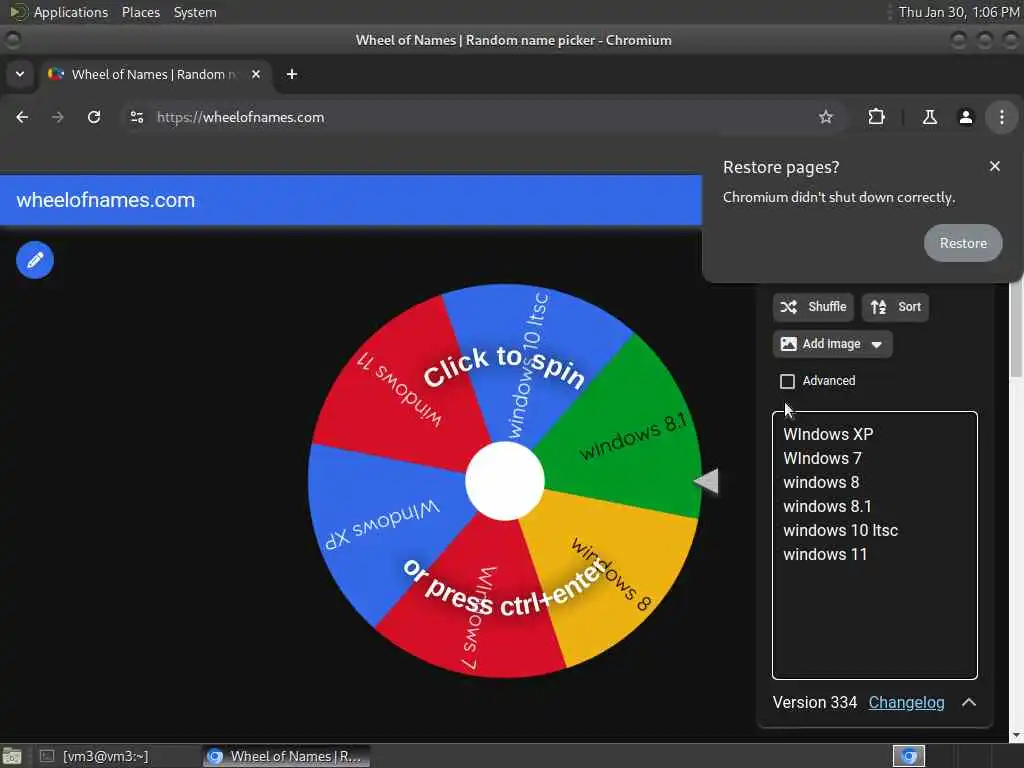Open the Applications menu
Image resolution: width=1024 pixels, height=768 pixels.
[71, 12]
